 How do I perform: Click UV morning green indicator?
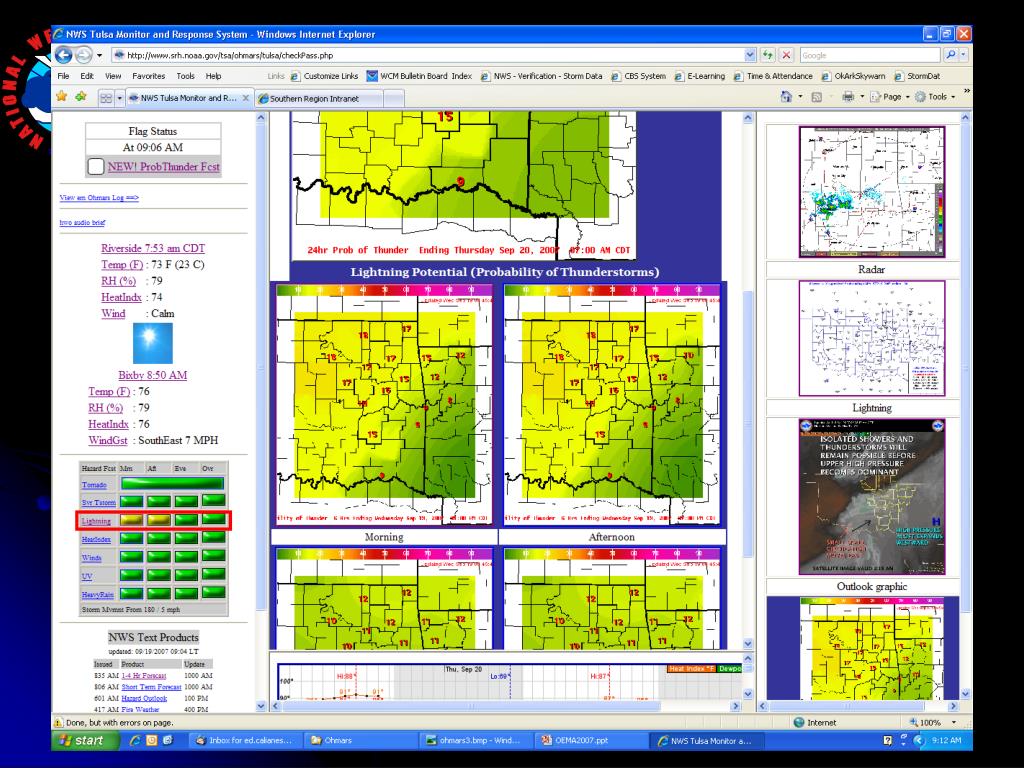(x=131, y=575)
